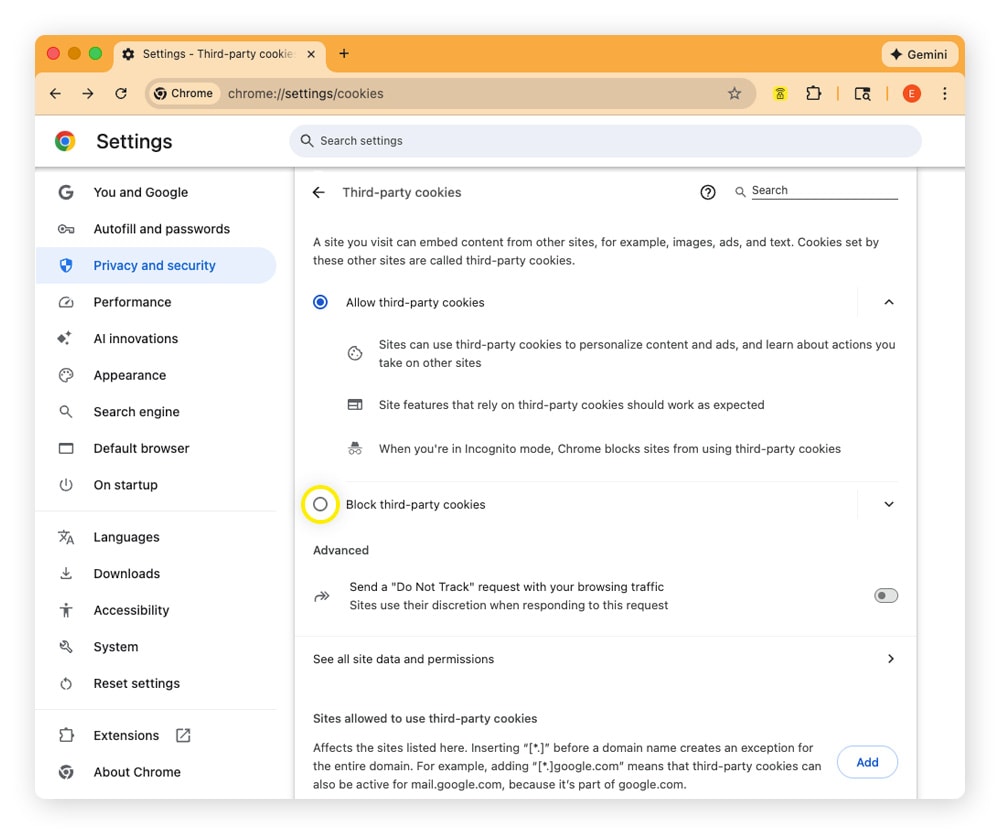The width and height of the screenshot is (1000, 834).
Task: Click the AI innovations sparkle icon
Action: (x=64, y=338)
